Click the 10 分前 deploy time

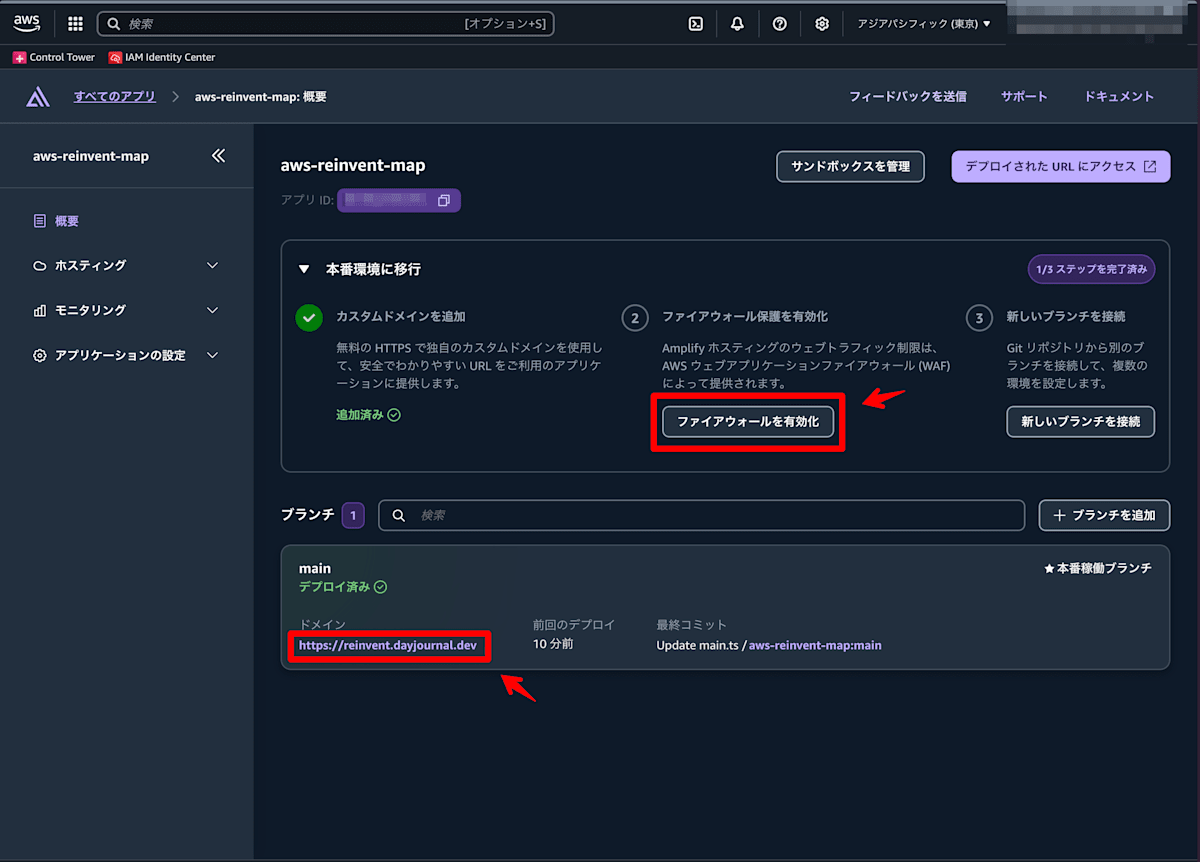coord(553,644)
